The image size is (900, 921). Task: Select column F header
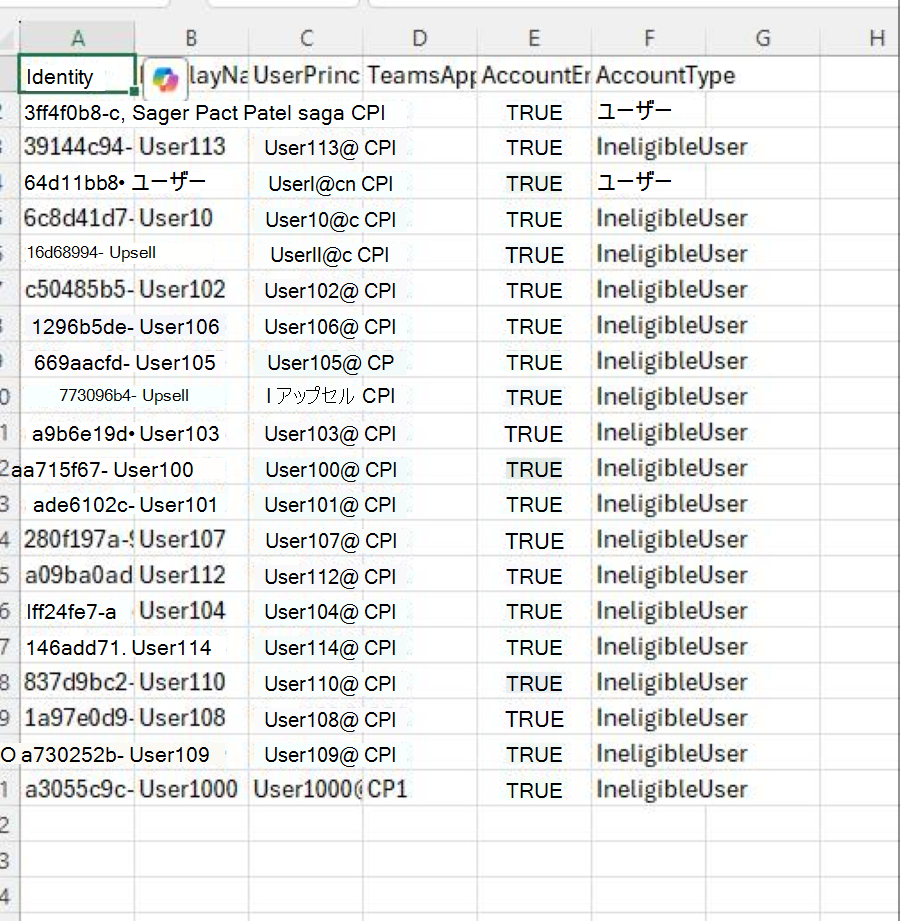click(649, 38)
